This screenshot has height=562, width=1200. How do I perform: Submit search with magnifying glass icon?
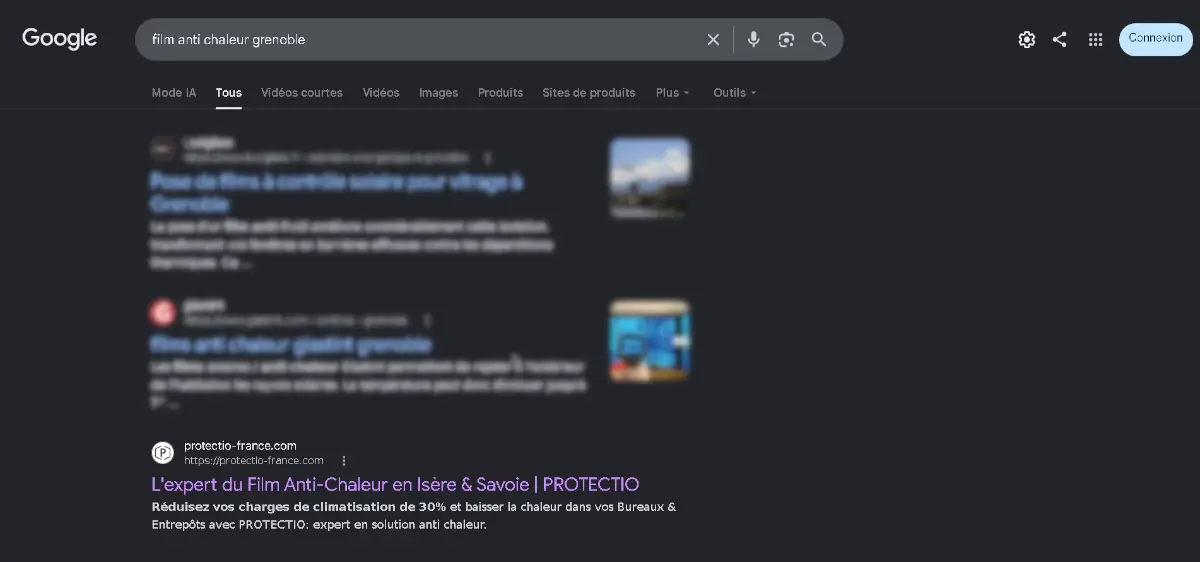819,40
